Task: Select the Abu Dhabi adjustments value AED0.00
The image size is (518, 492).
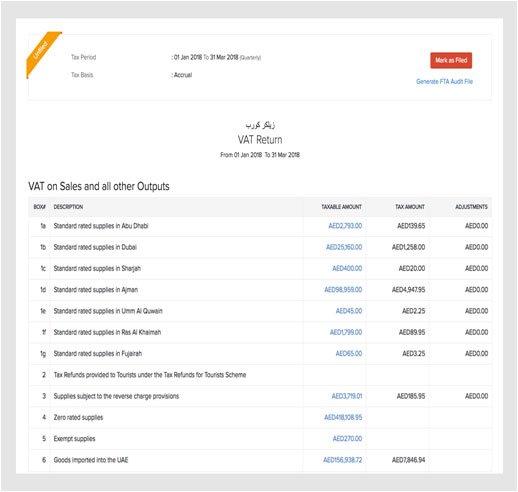Action: (x=476, y=226)
